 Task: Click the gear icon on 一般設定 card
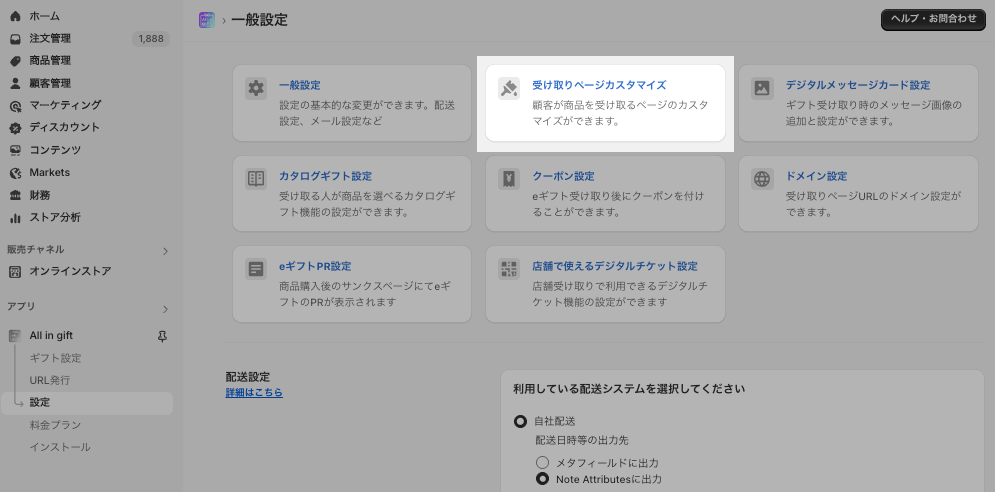256,88
